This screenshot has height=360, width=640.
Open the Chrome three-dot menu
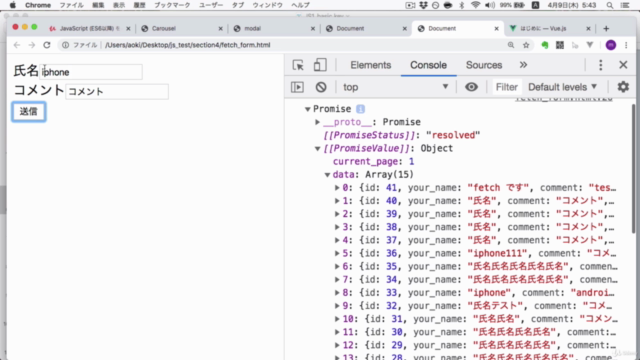pos(627,45)
